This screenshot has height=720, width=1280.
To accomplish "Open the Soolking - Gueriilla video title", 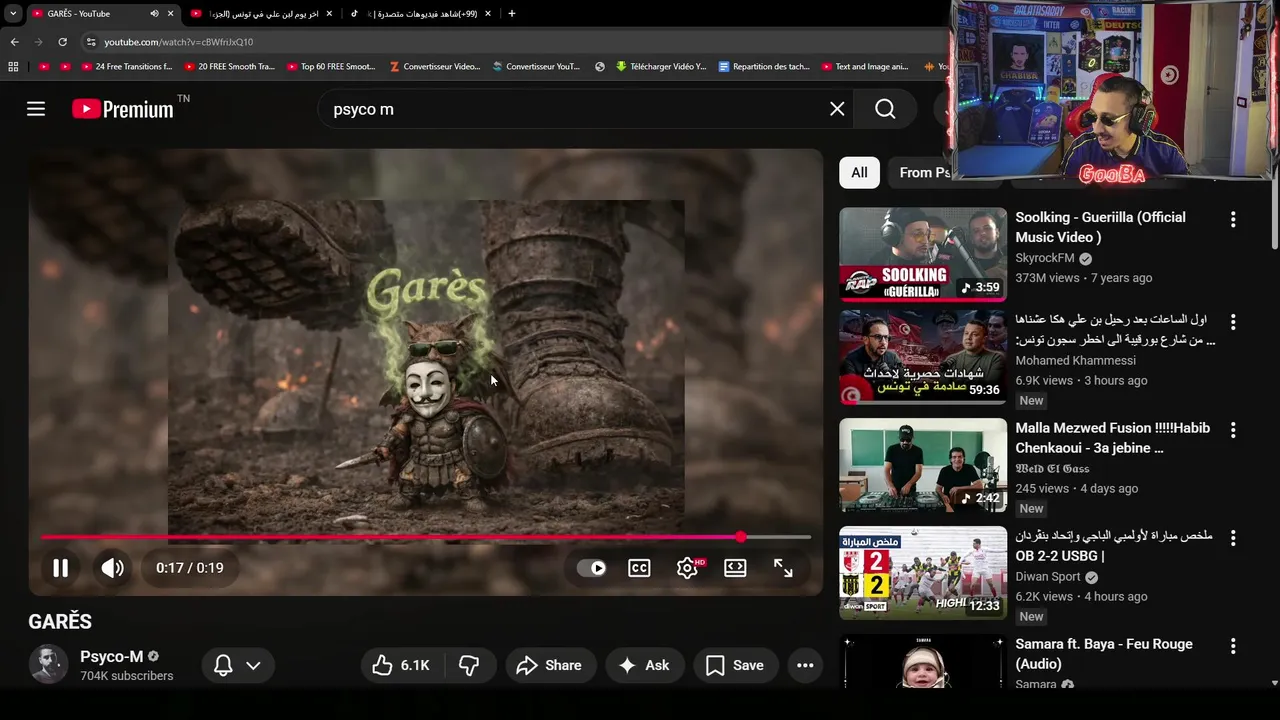I will click(1100, 227).
